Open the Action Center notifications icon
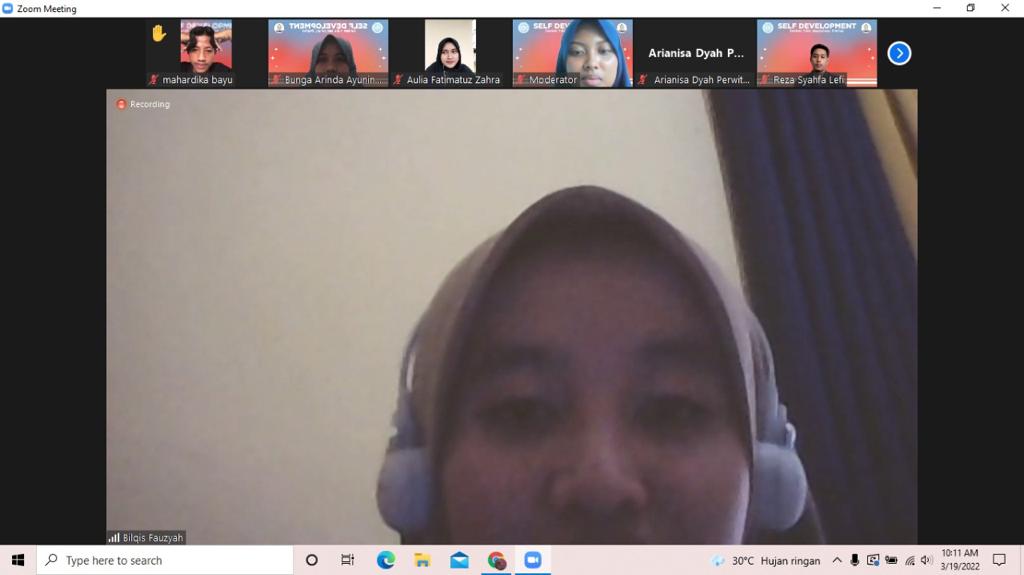The height and width of the screenshot is (575, 1024). [999, 561]
